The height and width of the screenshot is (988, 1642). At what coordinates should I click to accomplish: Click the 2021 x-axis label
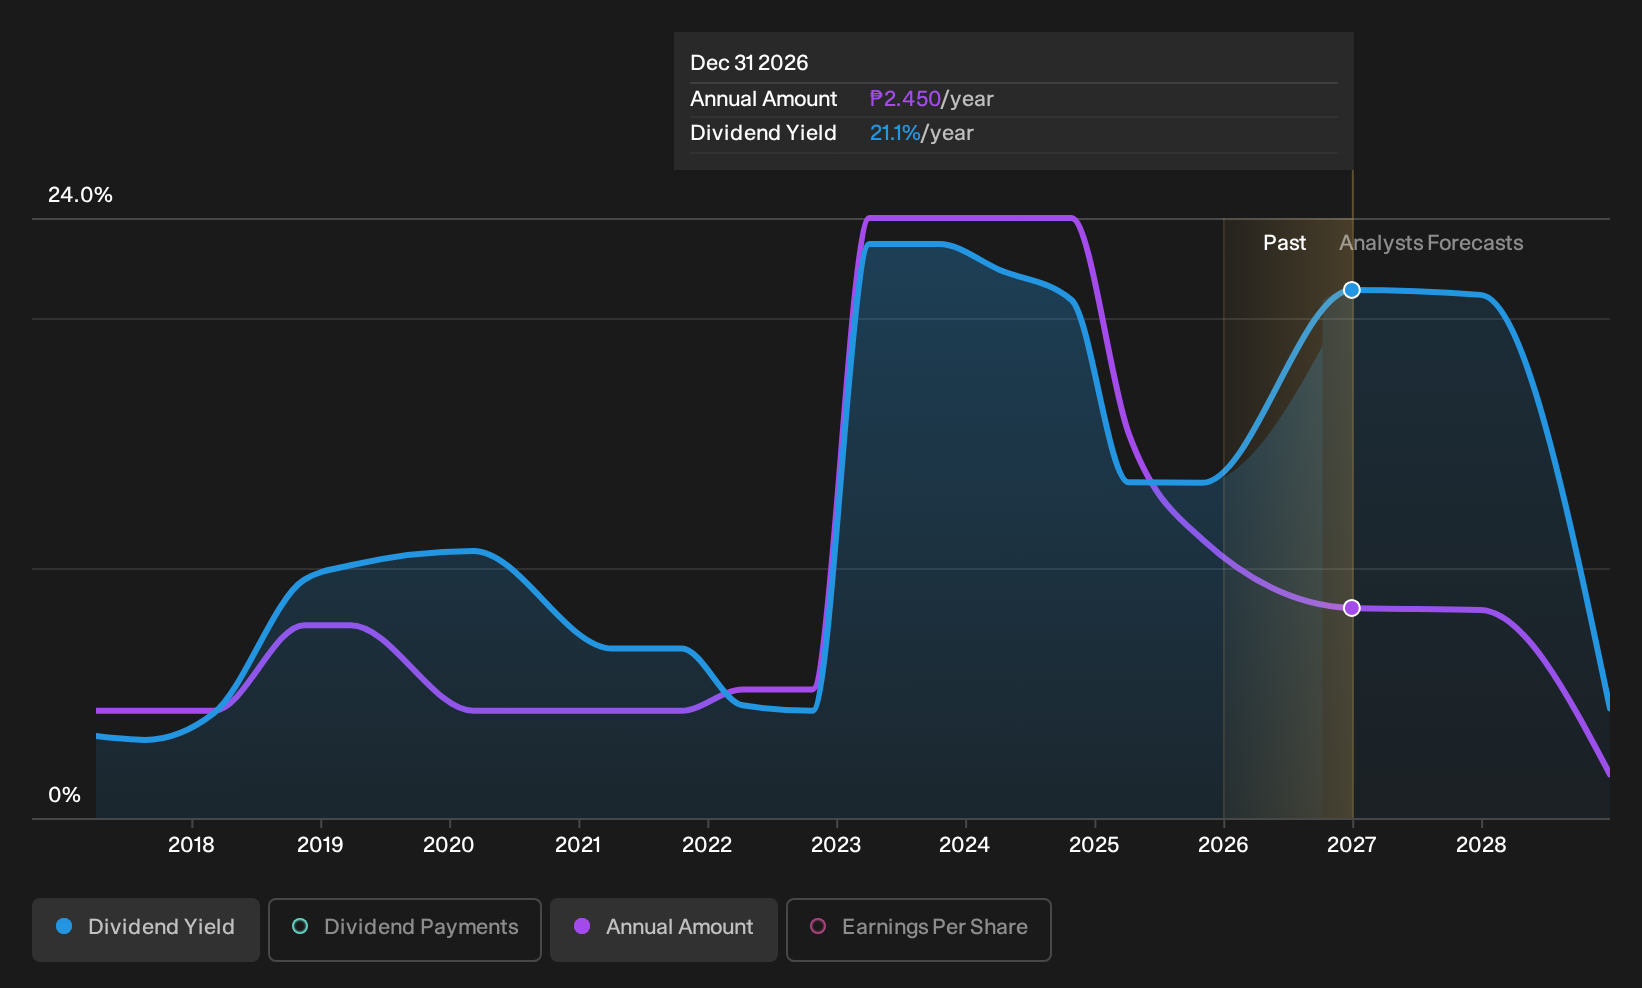[x=578, y=845]
